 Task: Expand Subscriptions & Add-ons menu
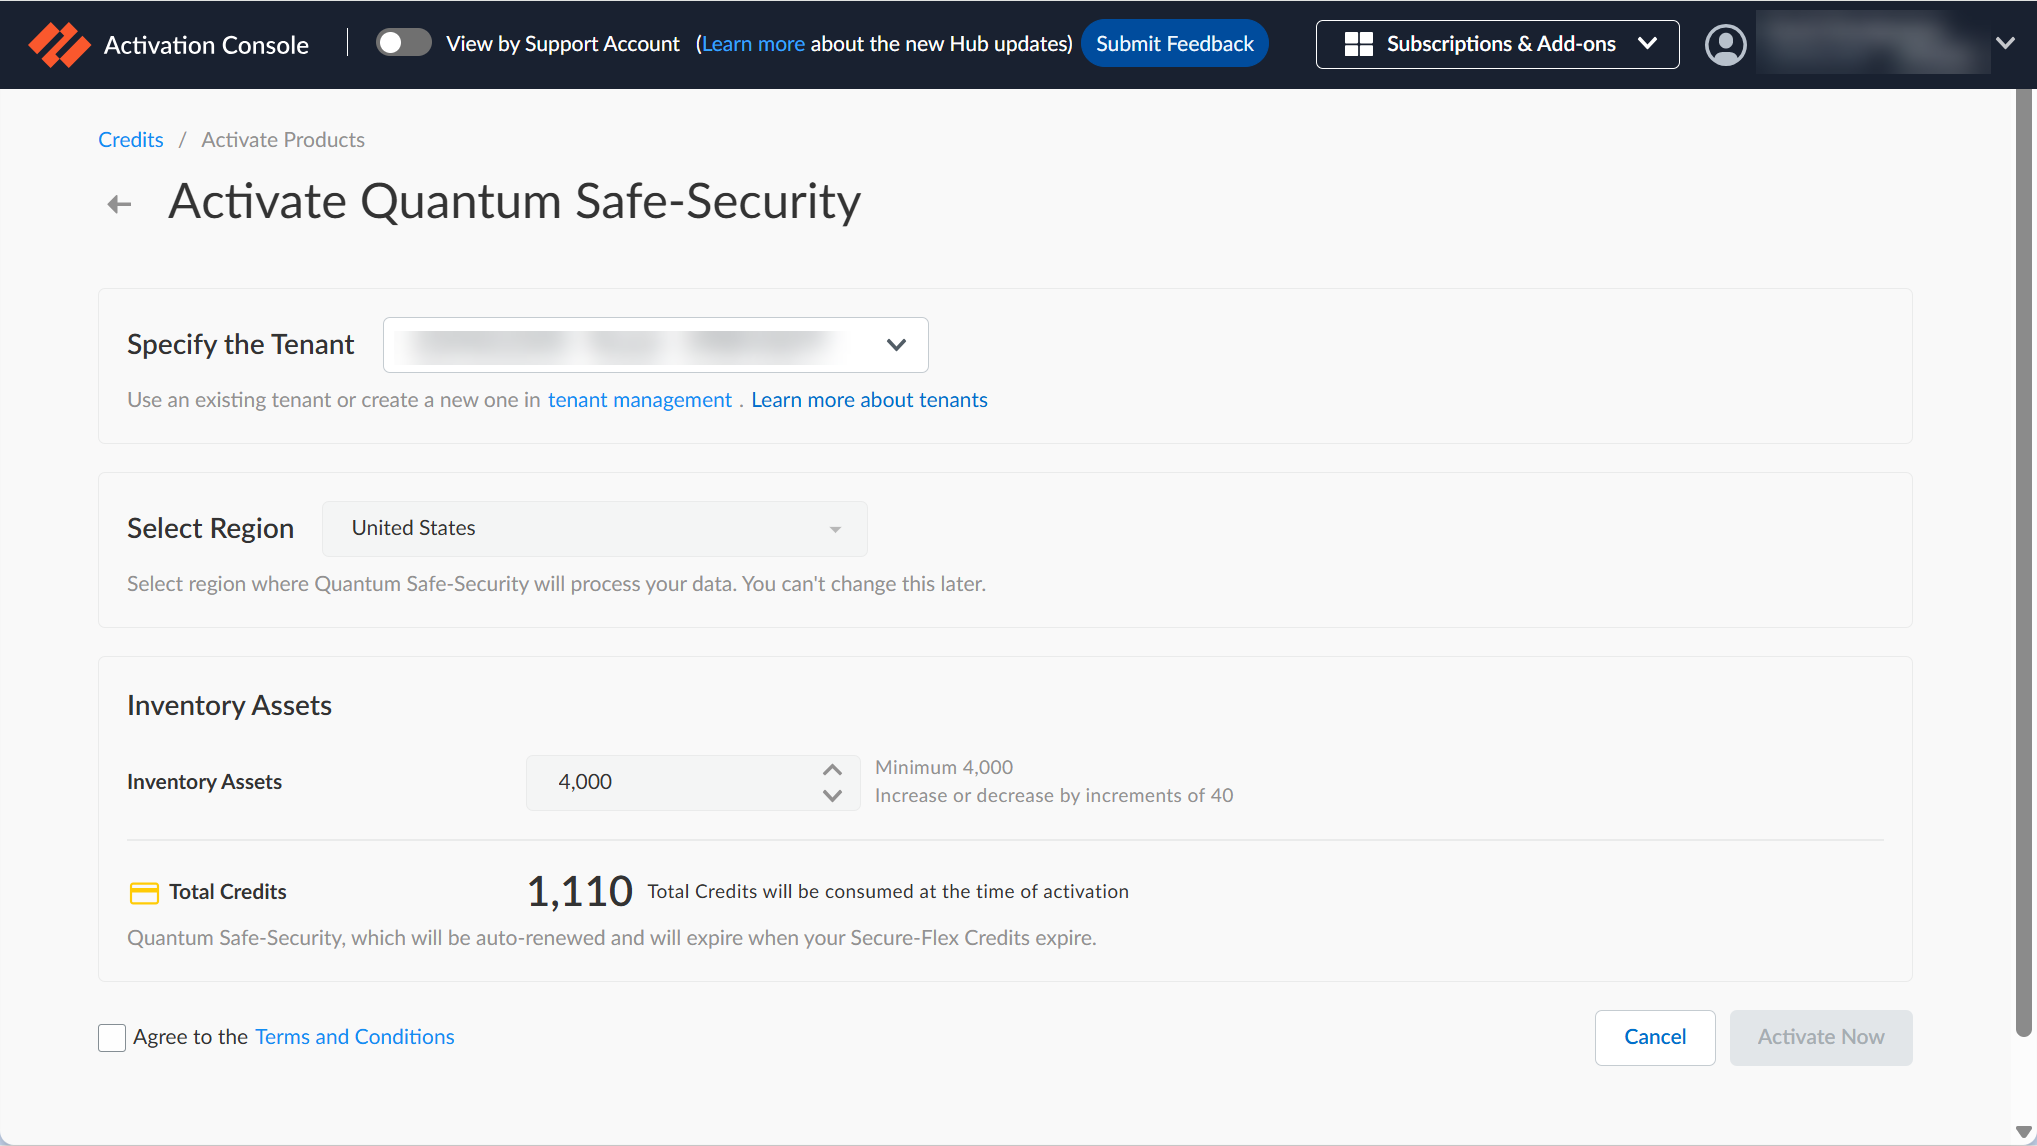(x=1497, y=44)
